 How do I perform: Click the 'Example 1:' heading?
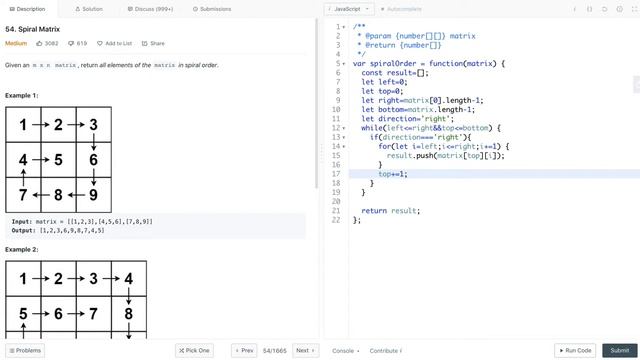(x=21, y=96)
